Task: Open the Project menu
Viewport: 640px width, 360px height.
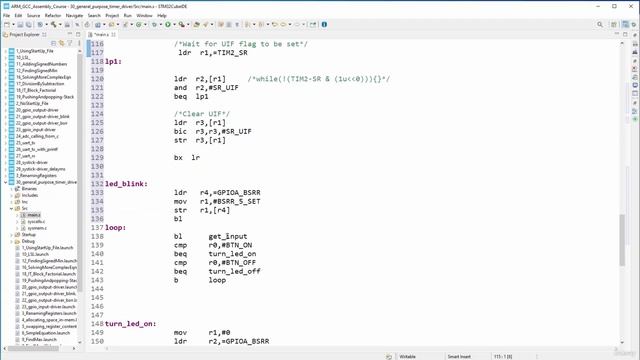Action: click(x=112, y=16)
